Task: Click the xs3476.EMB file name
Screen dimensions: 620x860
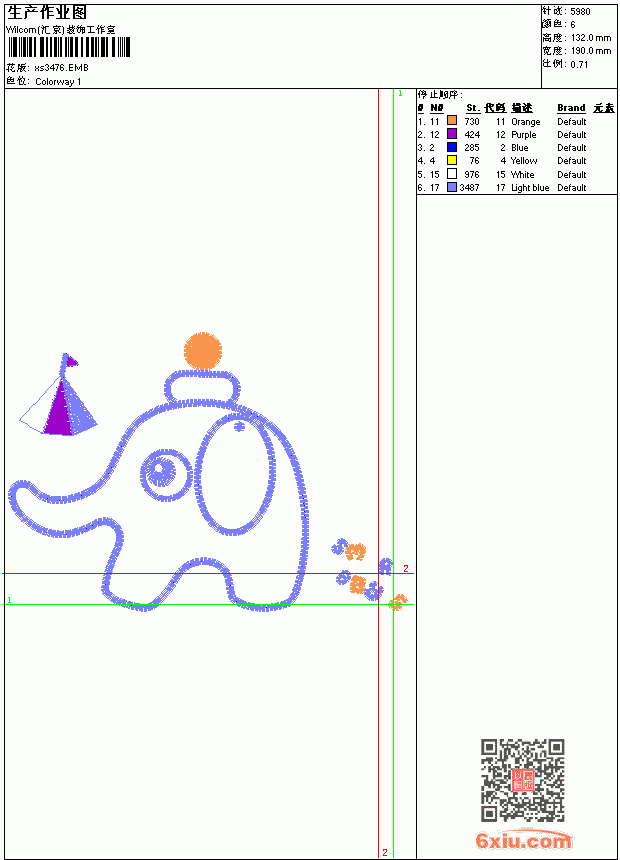Action: pos(61,68)
